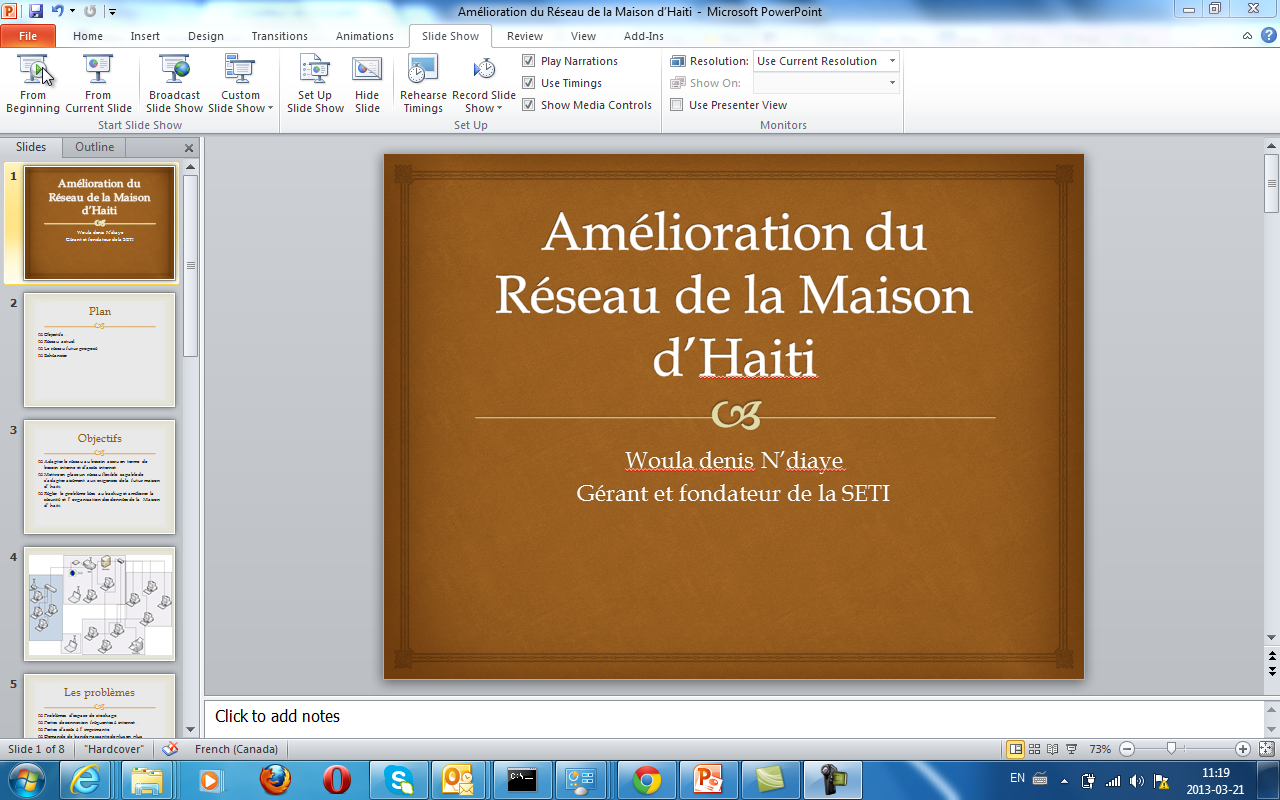The width and height of the screenshot is (1280, 800).
Task: Open Broadcast Slide Show
Action: click(175, 84)
